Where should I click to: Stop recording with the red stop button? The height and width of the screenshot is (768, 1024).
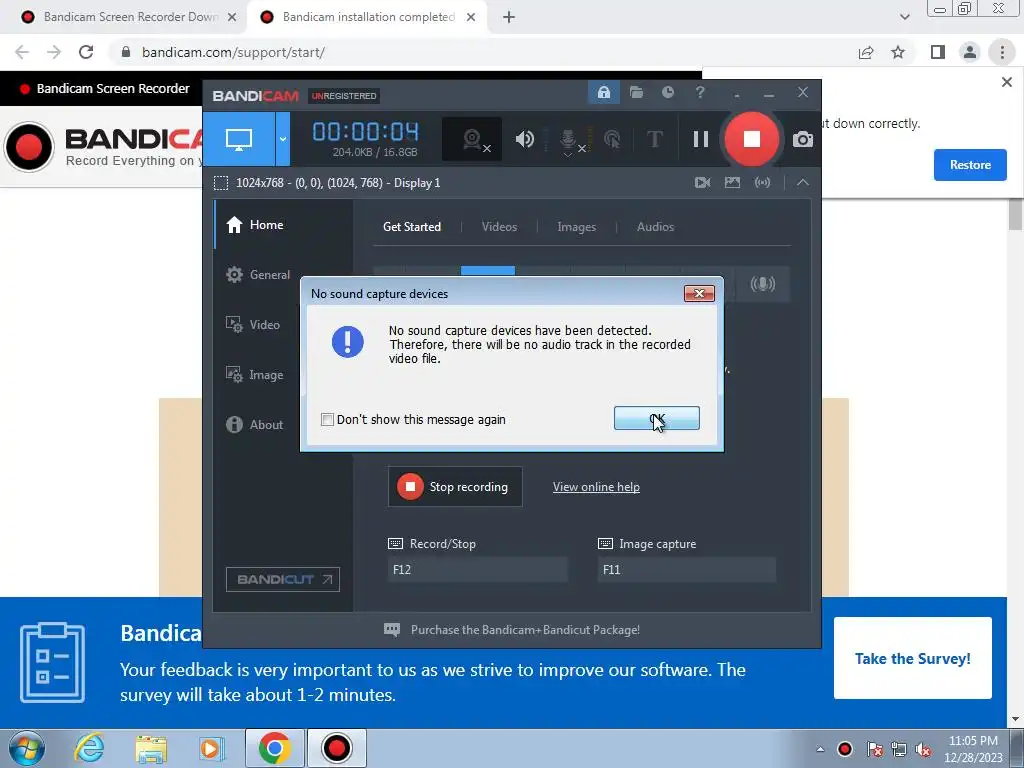coord(751,138)
